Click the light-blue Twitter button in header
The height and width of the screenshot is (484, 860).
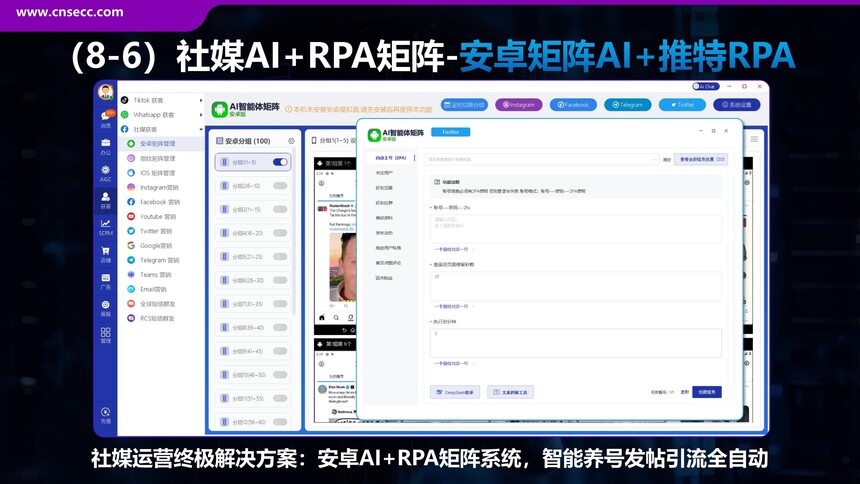682,105
